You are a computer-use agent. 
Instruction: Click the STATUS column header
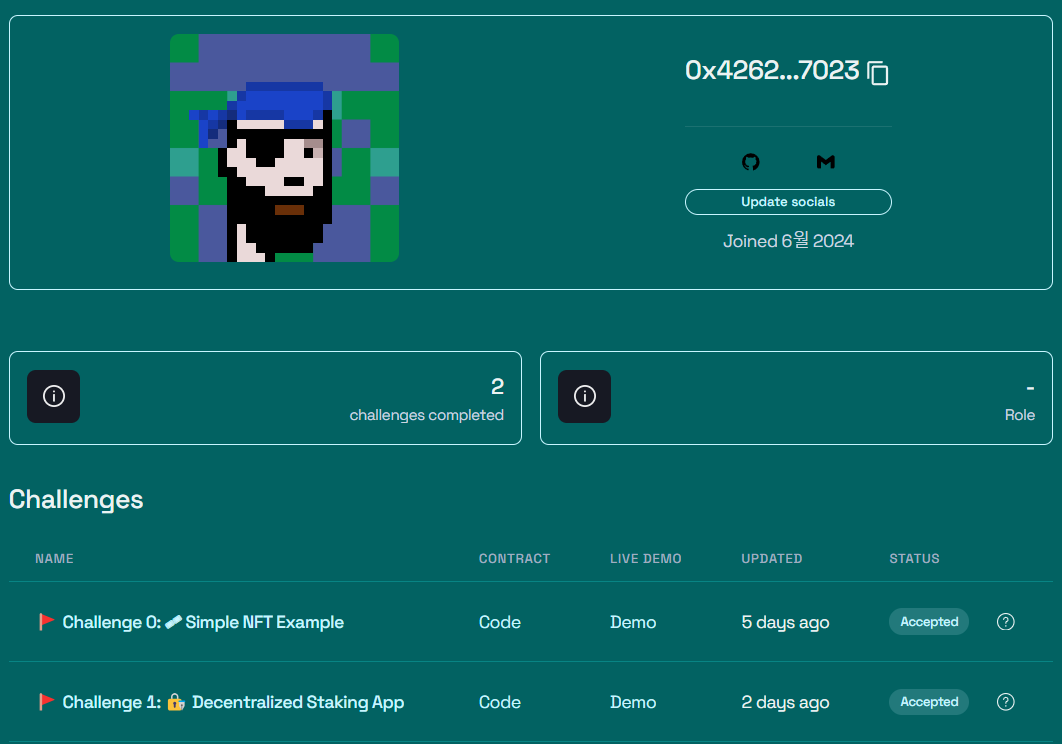point(914,558)
